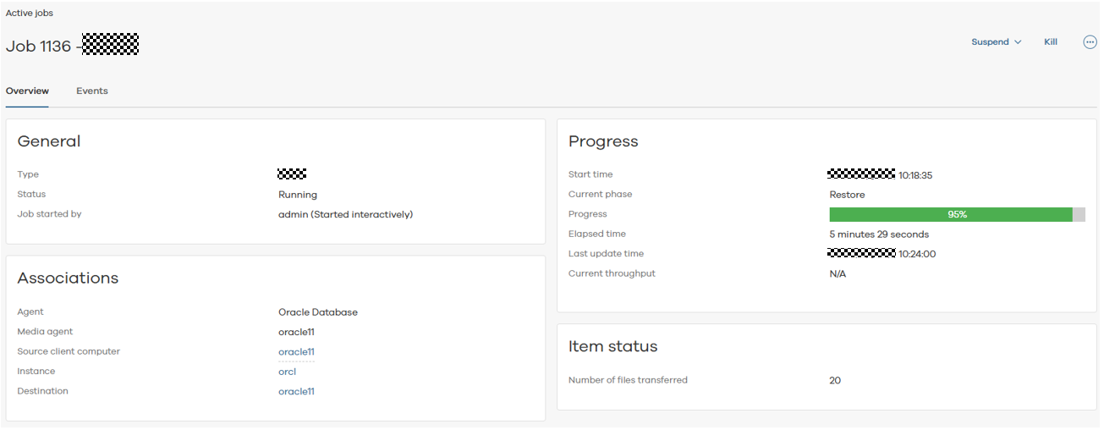Click the elapsed time 5 minutes 29 seconds
The height and width of the screenshot is (430, 1104).
(879, 234)
